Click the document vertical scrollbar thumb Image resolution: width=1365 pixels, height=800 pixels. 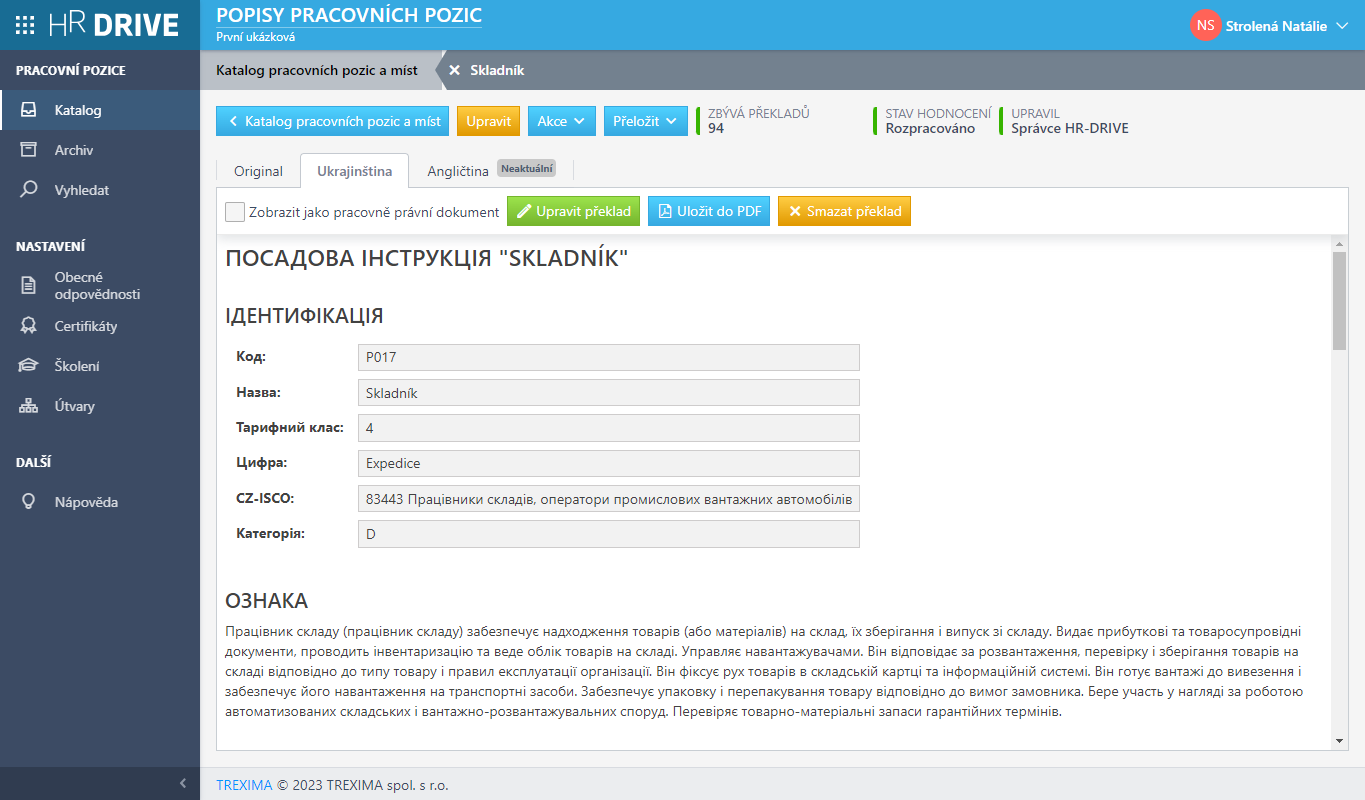click(x=1339, y=300)
